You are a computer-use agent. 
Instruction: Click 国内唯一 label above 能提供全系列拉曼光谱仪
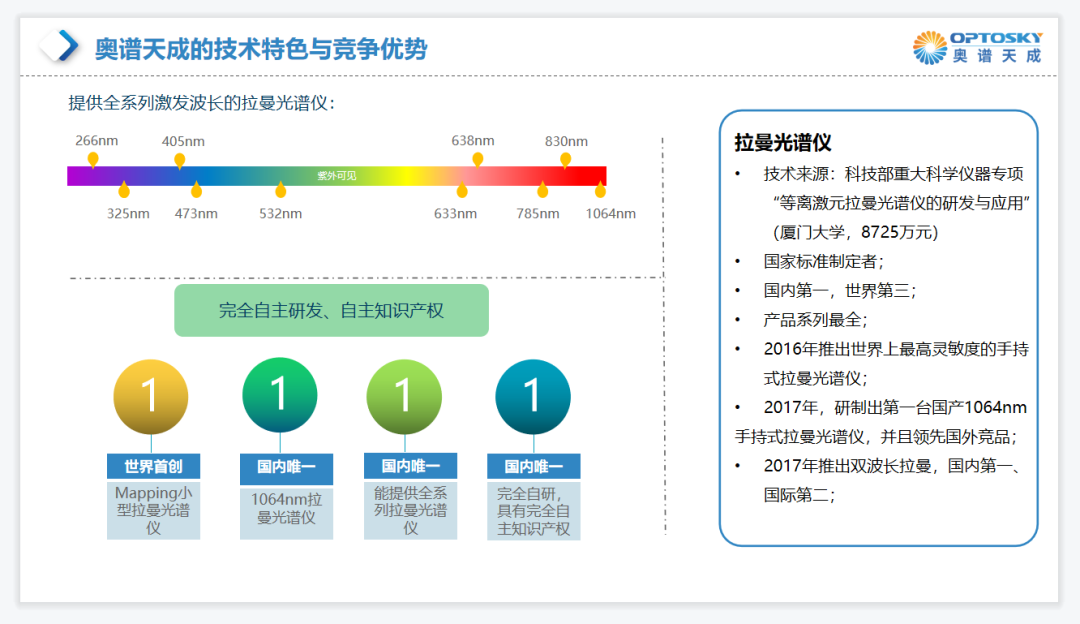pyautogui.click(x=411, y=466)
